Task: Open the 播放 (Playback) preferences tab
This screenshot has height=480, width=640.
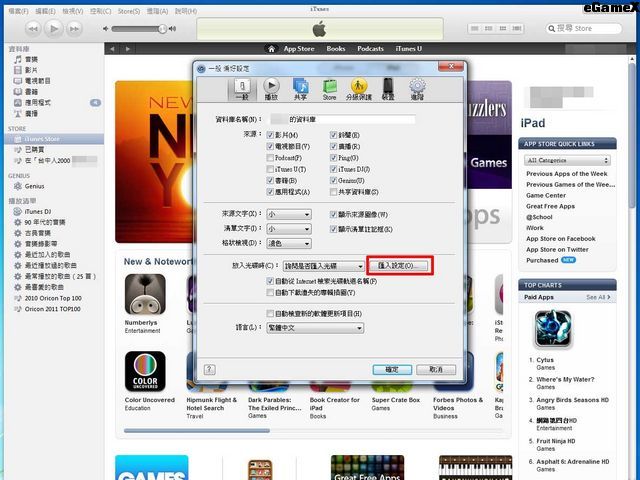Action: tap(271, 89)
